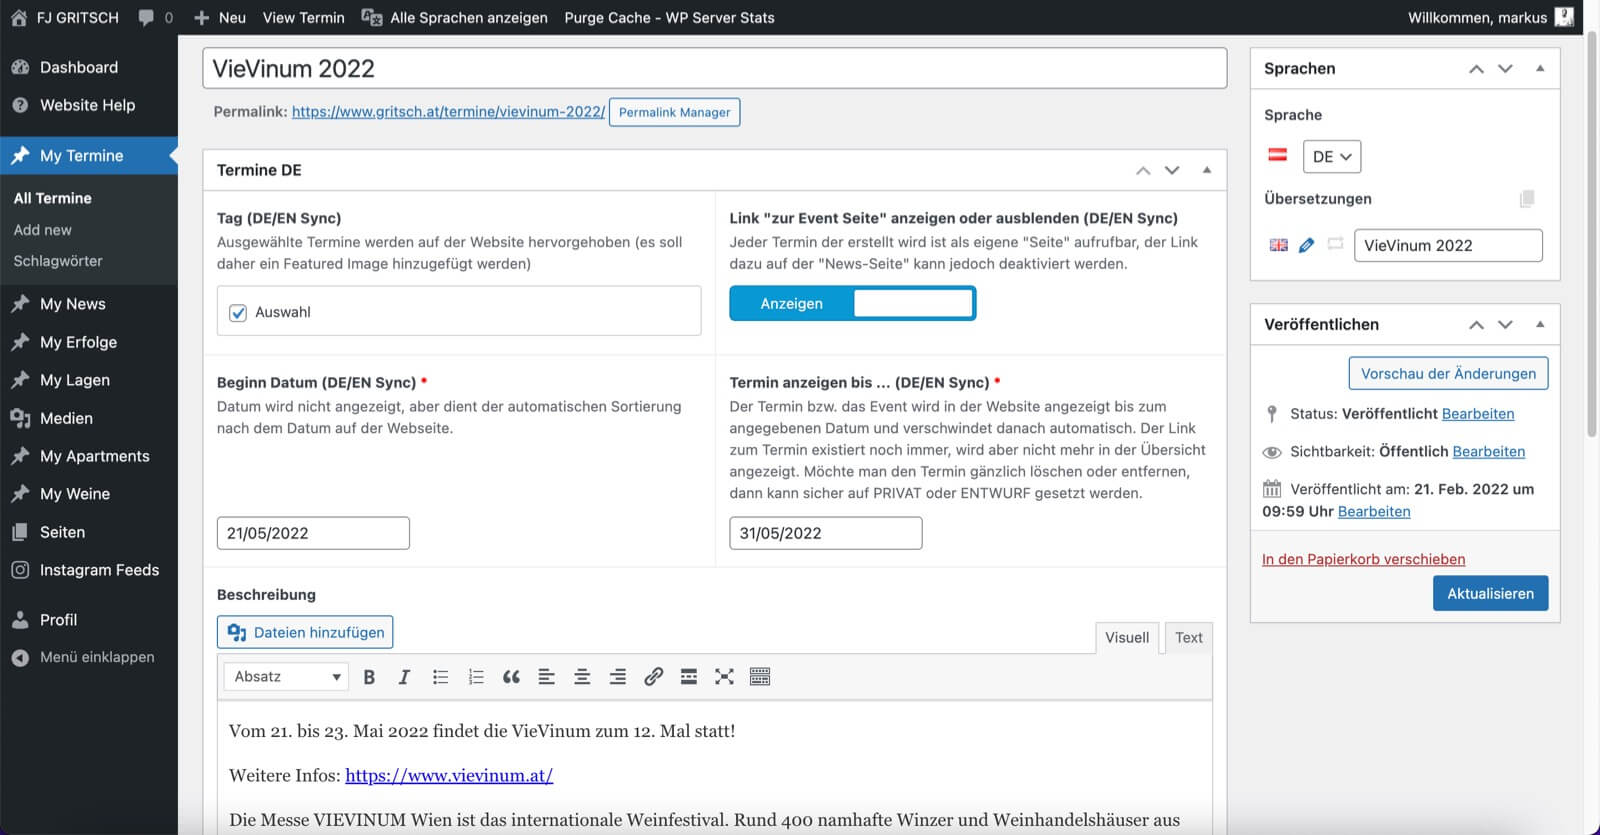Click Vorschau der Änderungen button

click(1448, 373)
